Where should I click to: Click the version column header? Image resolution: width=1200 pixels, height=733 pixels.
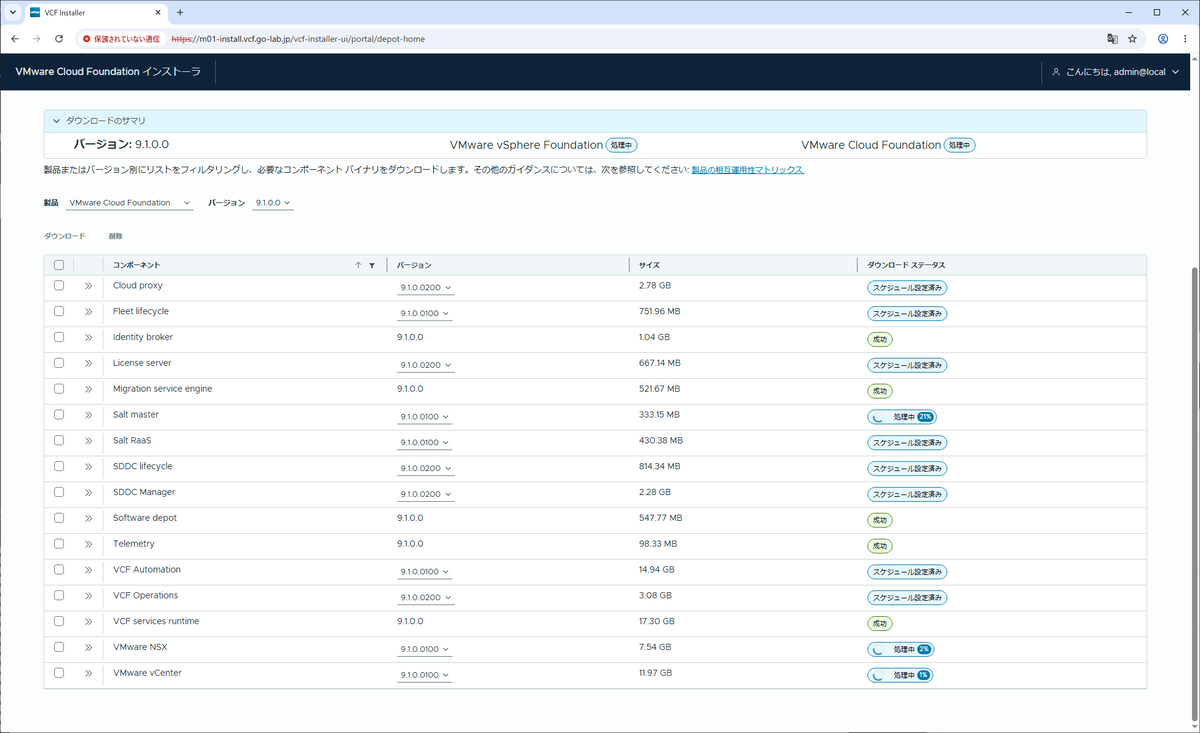click(414, 265)
